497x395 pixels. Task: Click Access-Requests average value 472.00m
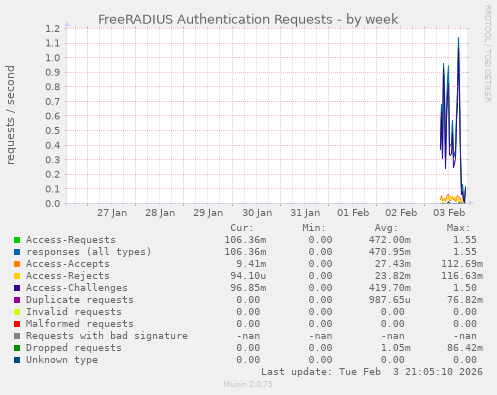(x=389, y=240)
